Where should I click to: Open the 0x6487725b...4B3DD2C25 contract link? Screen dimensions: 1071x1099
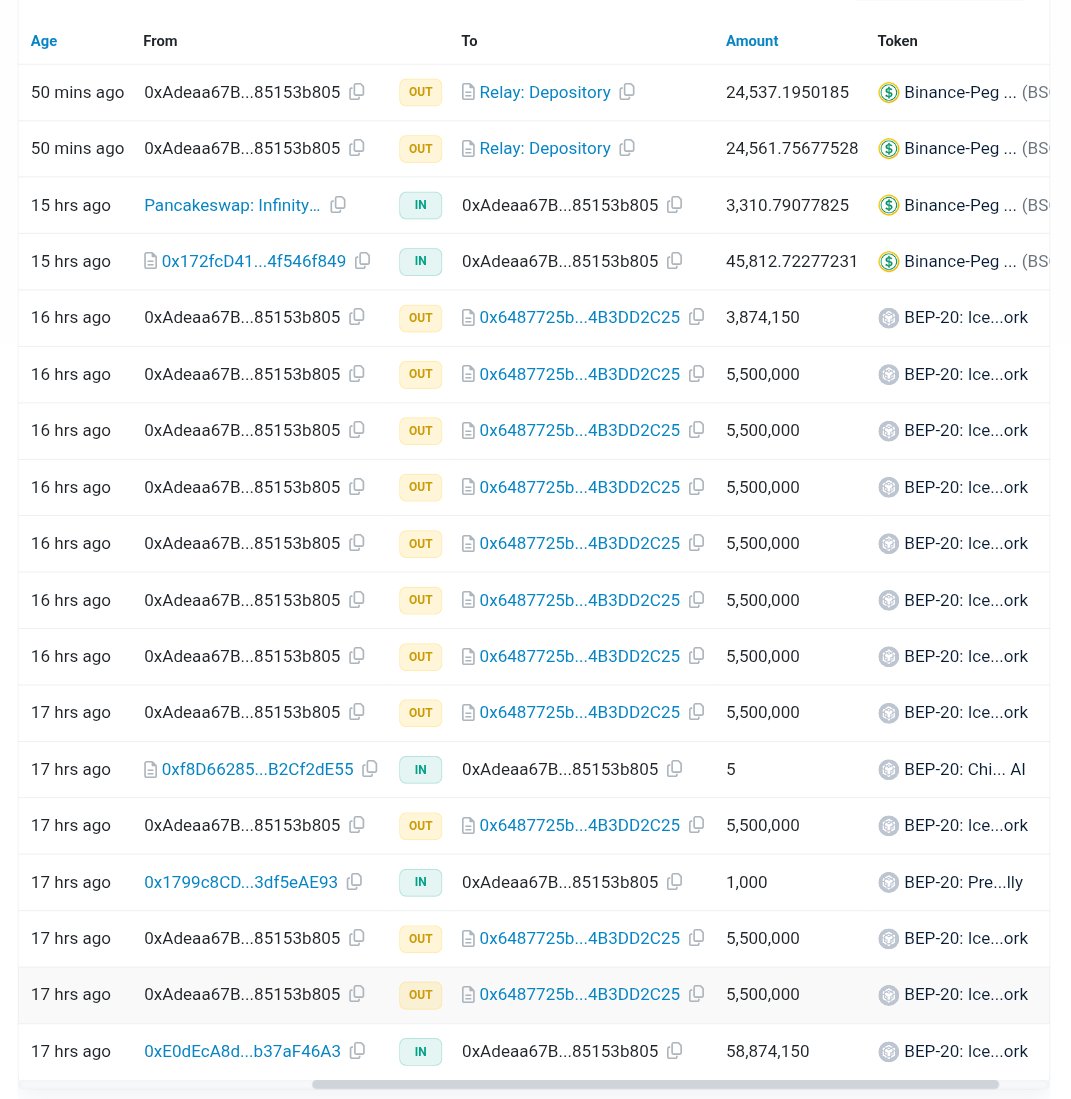[x=580, y=317]
